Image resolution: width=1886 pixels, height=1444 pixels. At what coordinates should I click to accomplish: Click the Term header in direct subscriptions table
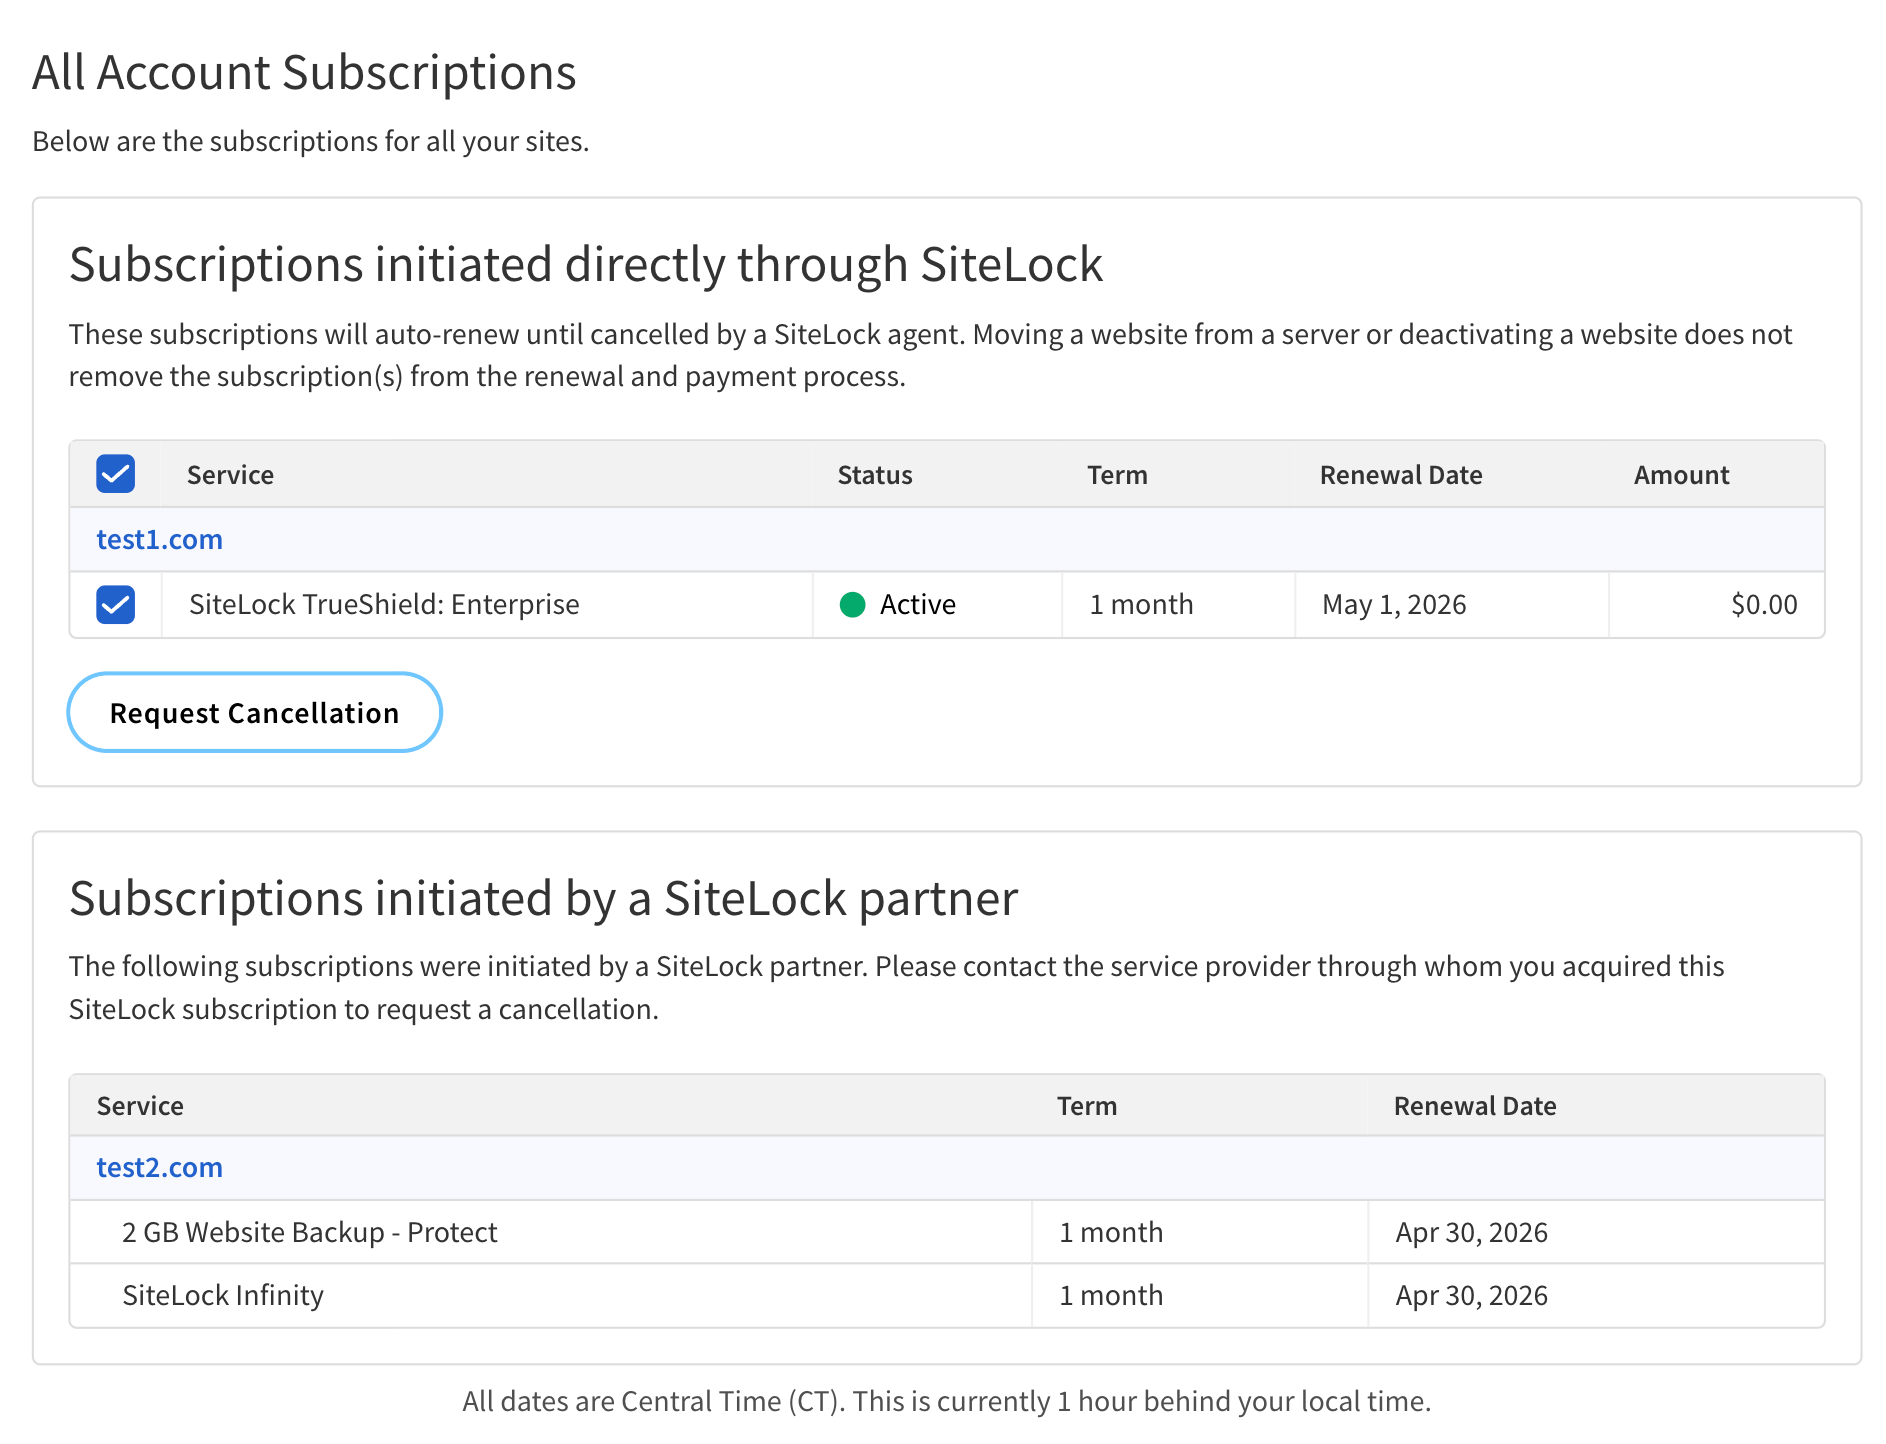pos(1117,474)
